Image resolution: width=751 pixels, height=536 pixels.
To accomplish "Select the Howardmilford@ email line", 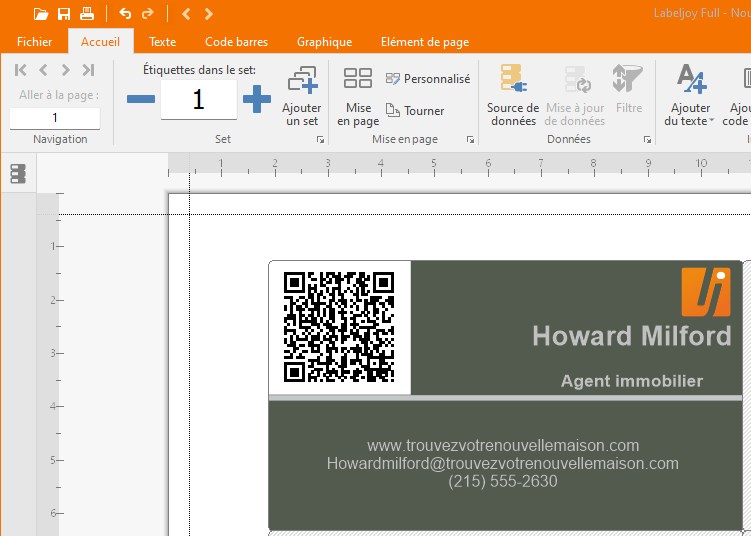I will pos(503,463).
